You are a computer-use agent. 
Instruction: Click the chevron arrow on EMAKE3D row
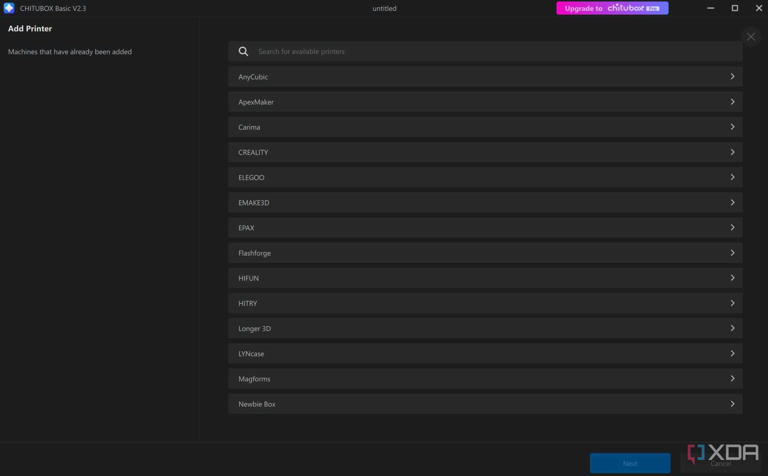pyautogui.click(x=732, y=202)
